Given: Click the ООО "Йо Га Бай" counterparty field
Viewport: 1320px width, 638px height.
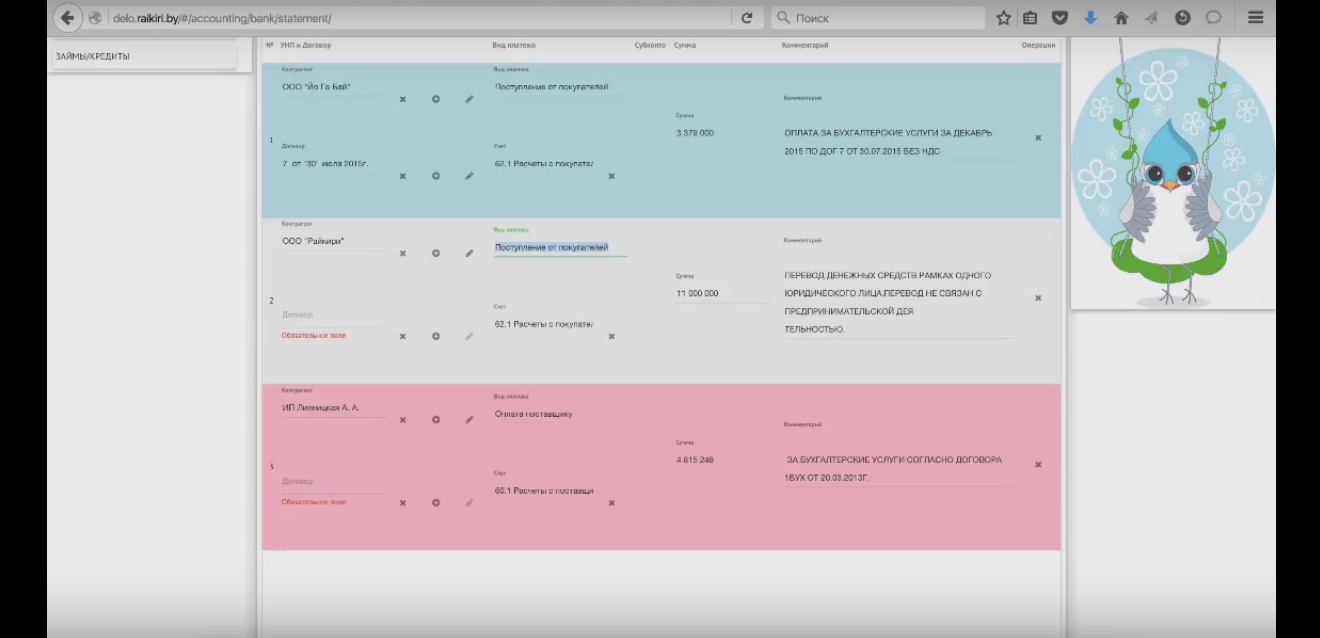Looking at the screenshot, I should coord(333,88).
